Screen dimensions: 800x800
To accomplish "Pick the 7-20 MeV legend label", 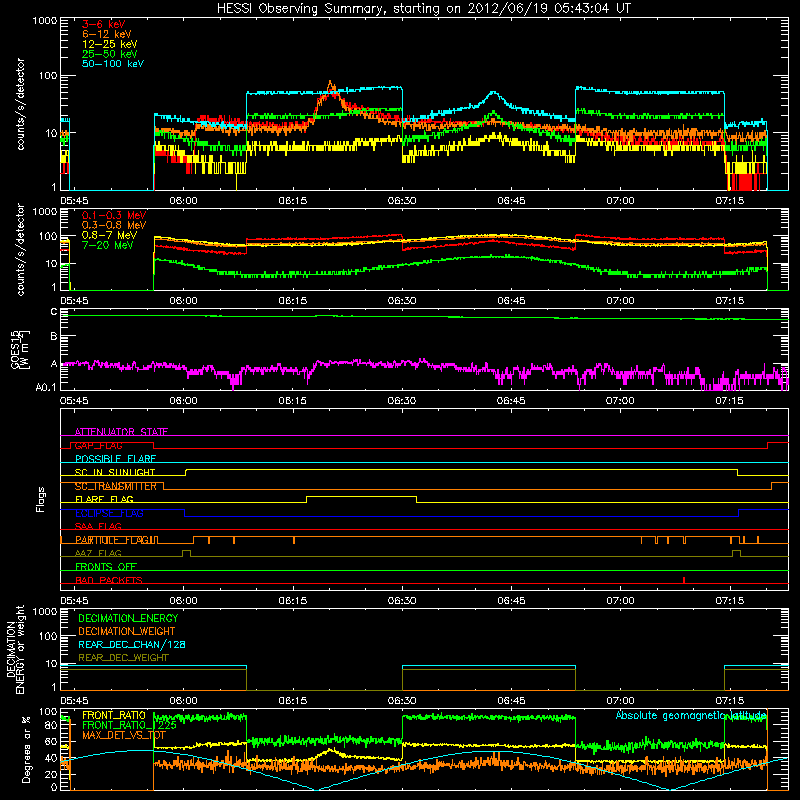I will click(107, 245).
